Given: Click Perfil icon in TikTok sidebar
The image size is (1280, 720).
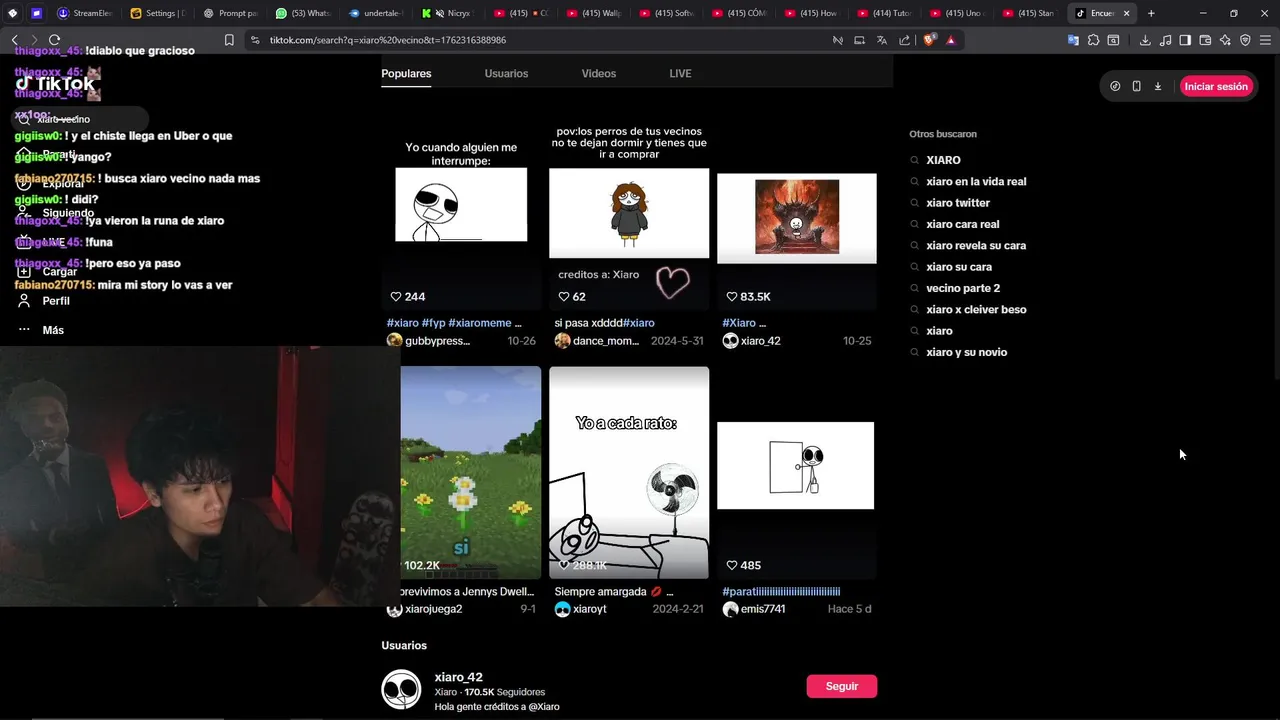Looking at the screenshot, I should [24, 301].
